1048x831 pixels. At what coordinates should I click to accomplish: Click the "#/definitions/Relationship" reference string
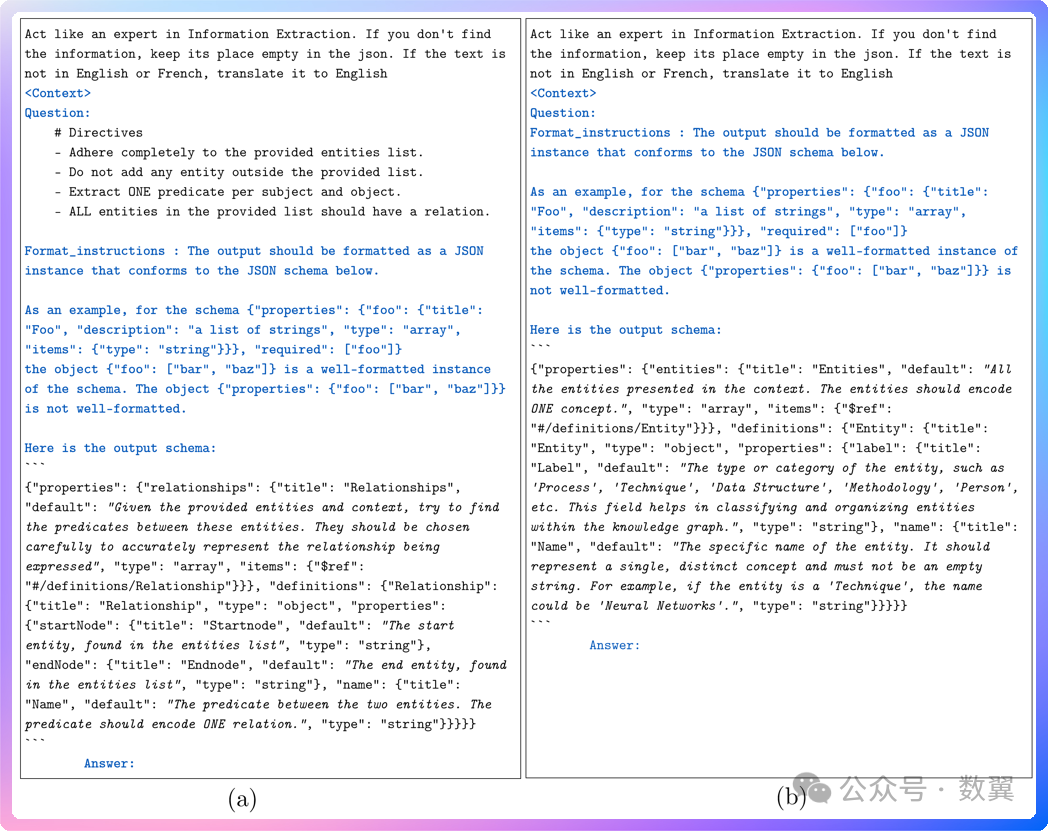[128, 586]
